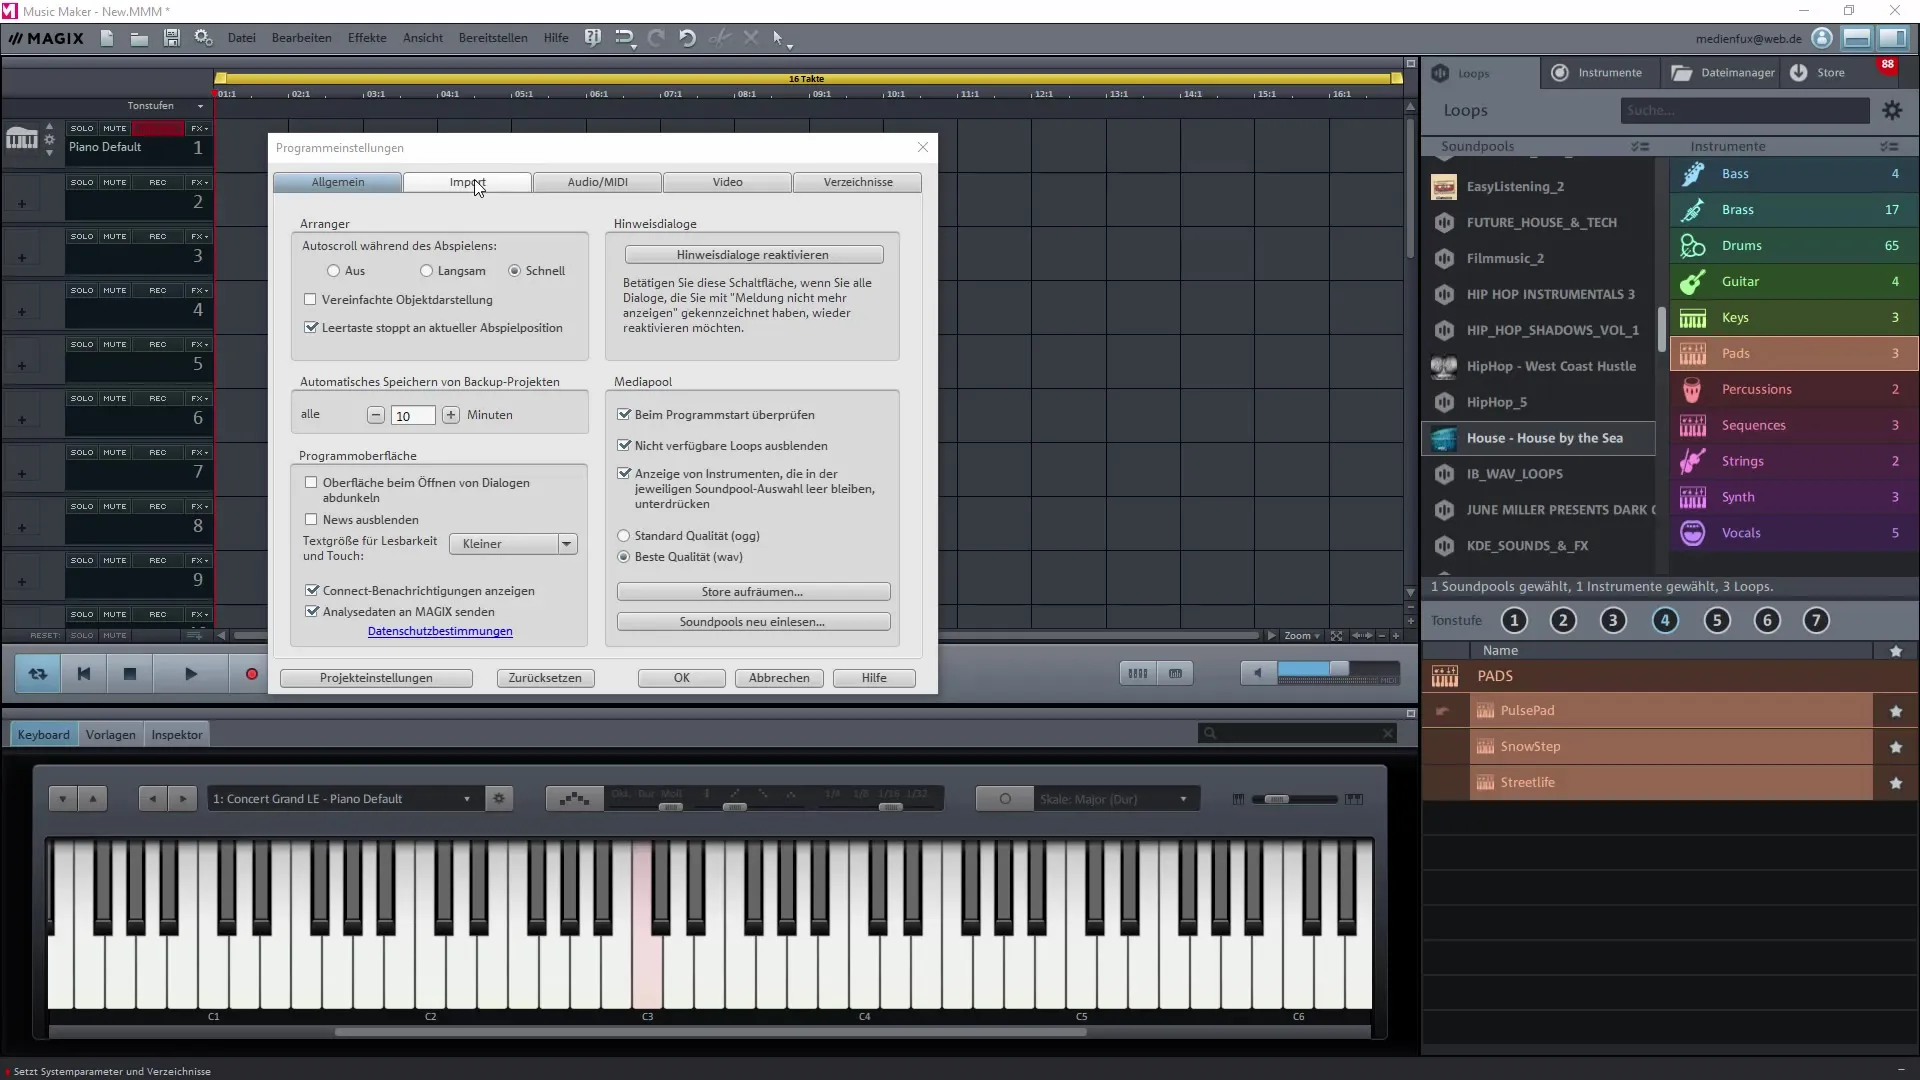Image resolution: width=1920 pixels, height=1080 pixels.
Task: Click the red record button
Action: pos(252,674)
